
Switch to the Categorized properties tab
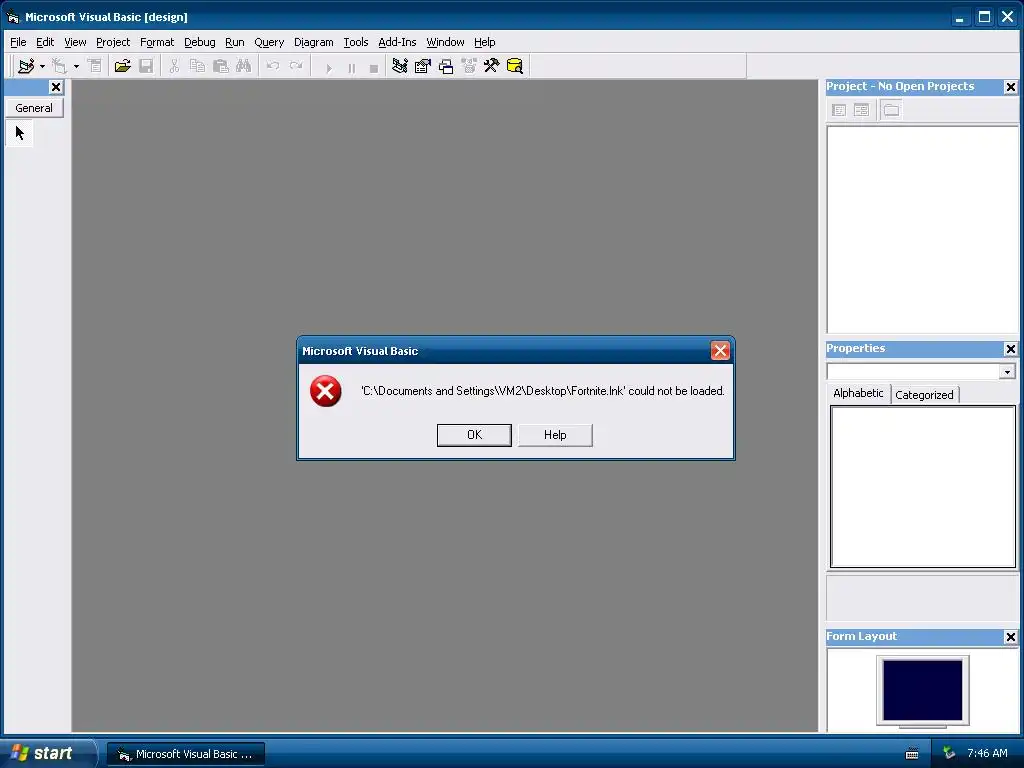coord(924,394)
